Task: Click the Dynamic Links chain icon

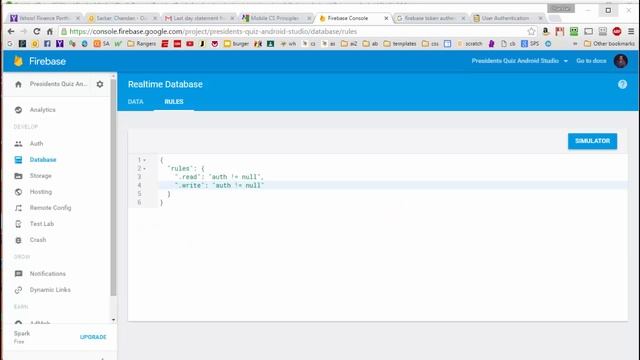Action: (x=18, y=290)
